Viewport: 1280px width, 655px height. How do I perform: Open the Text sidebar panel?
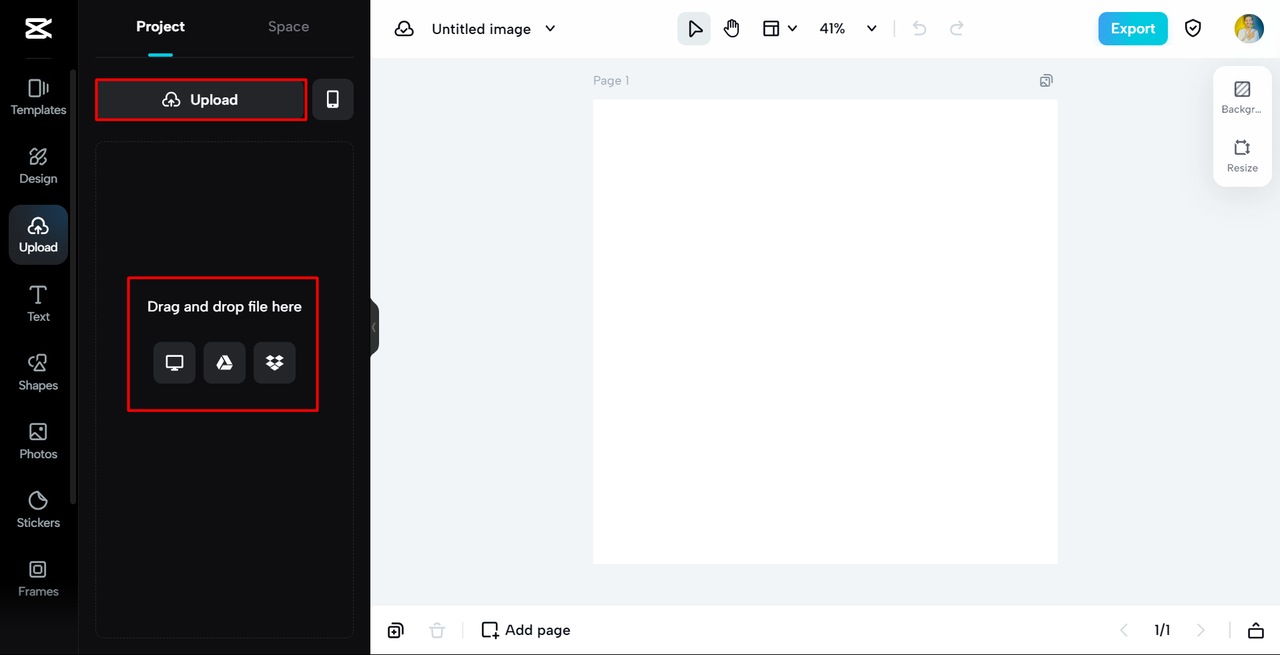pos(38,304)
